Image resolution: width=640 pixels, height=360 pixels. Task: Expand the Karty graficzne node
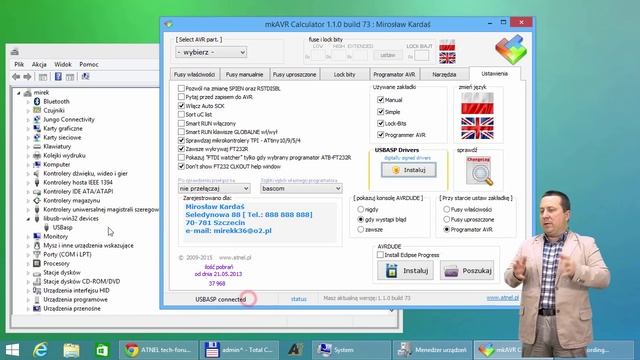(x=28, y=129)
